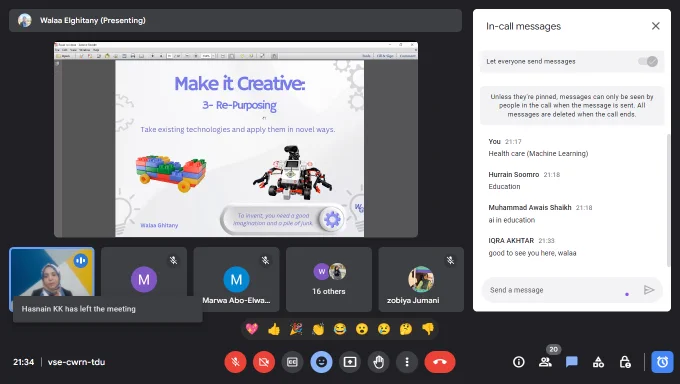Click the present now button

(x=350, y=362)
